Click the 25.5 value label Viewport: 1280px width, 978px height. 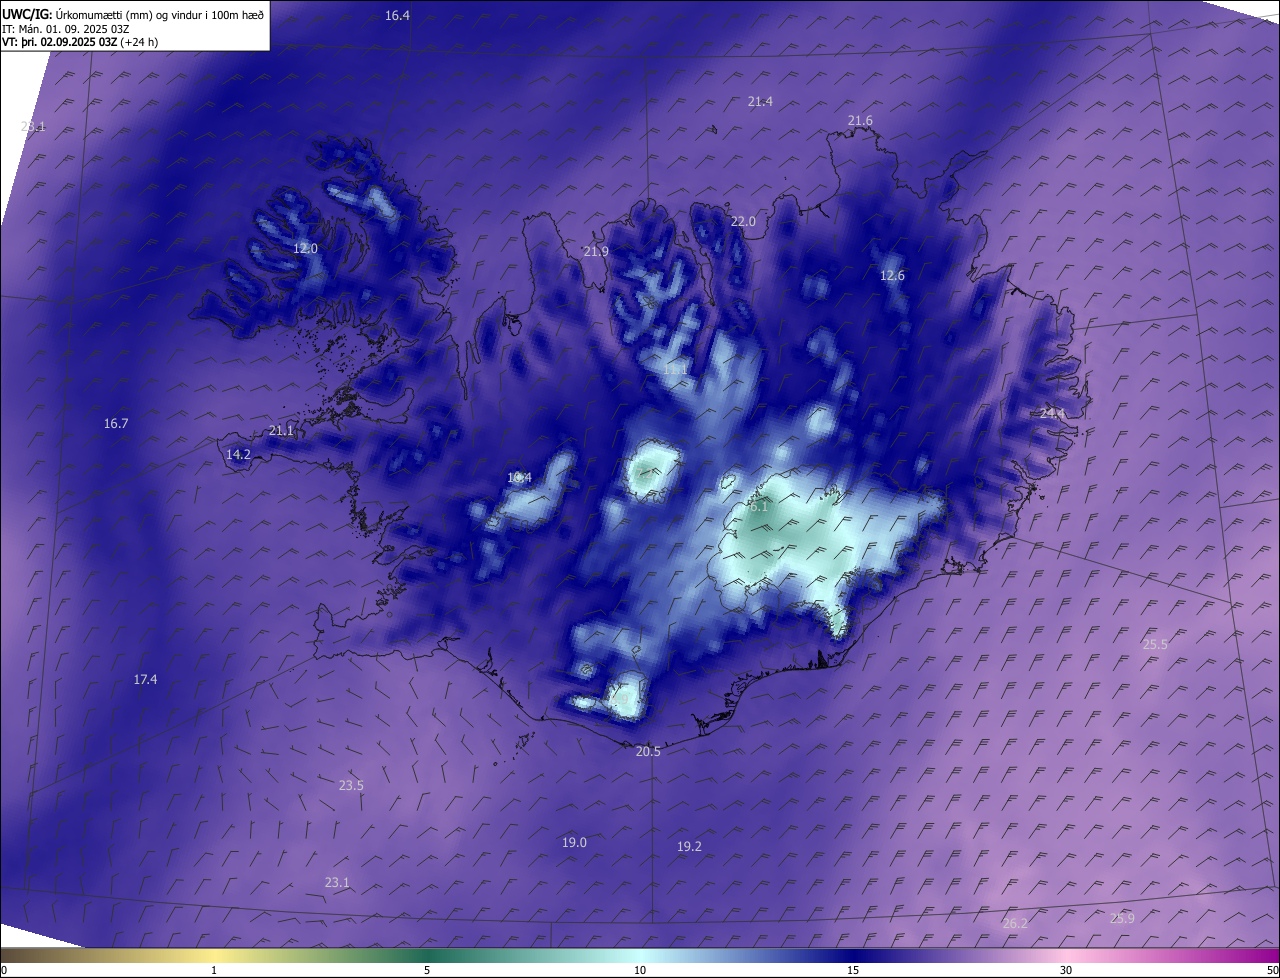1155,645
